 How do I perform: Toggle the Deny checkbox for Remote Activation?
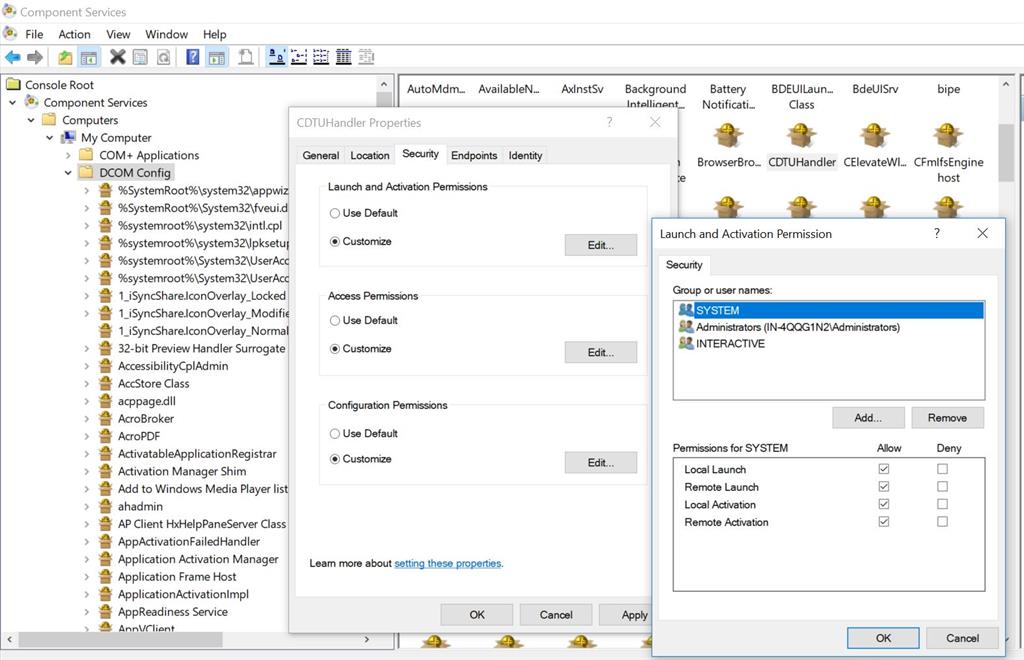(942, 522)
